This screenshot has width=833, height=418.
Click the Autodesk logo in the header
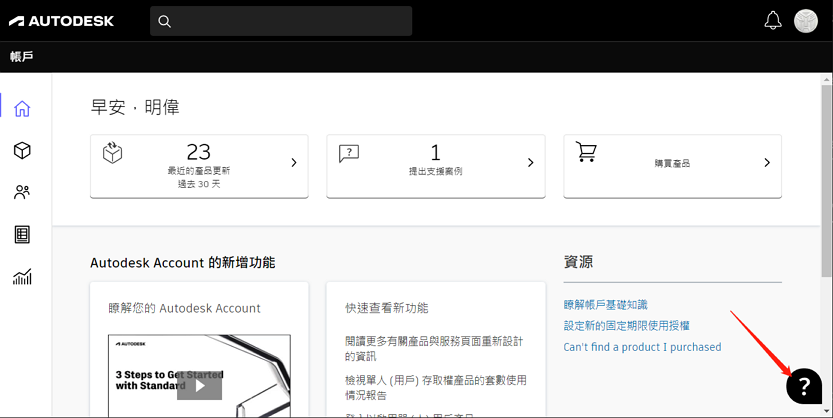(61, 21)
